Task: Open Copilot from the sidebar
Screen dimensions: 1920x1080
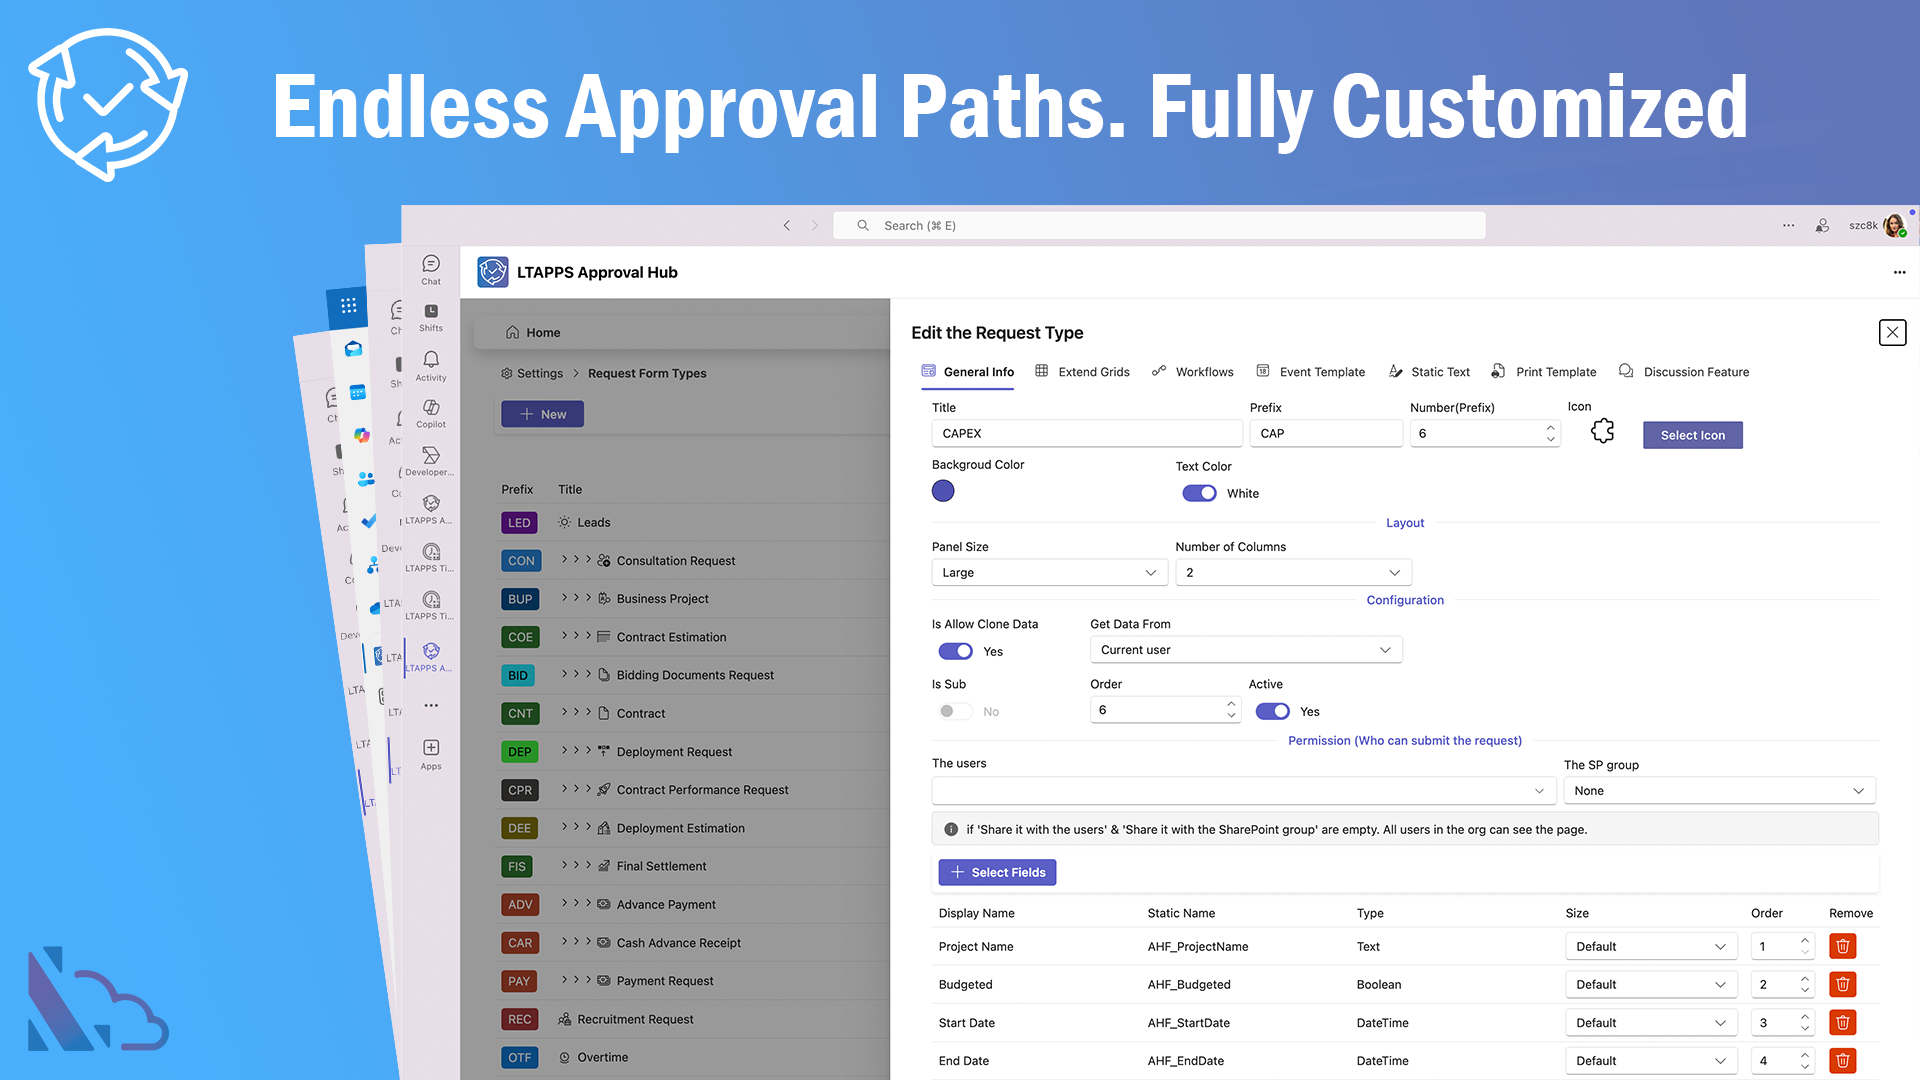Action: [431, 409]
